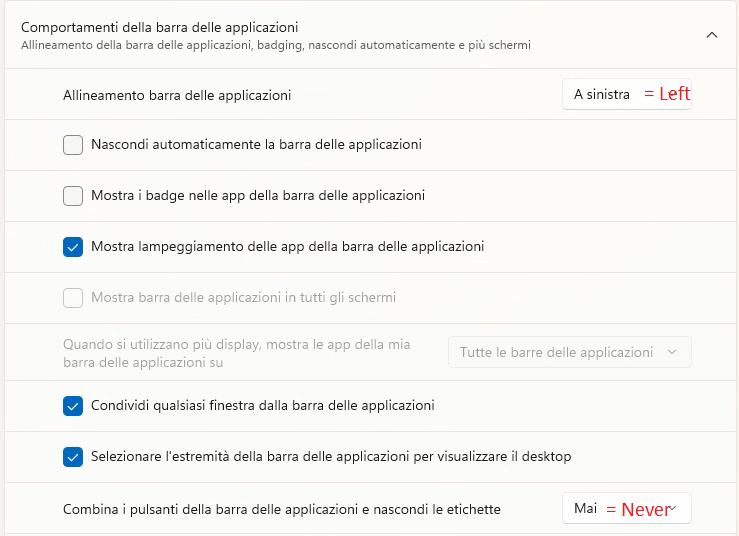Click the greyed-out tutti gli schermi checkbox
Image resolution: width=739 pixels, height=536 pixels.
coord(73,298)
